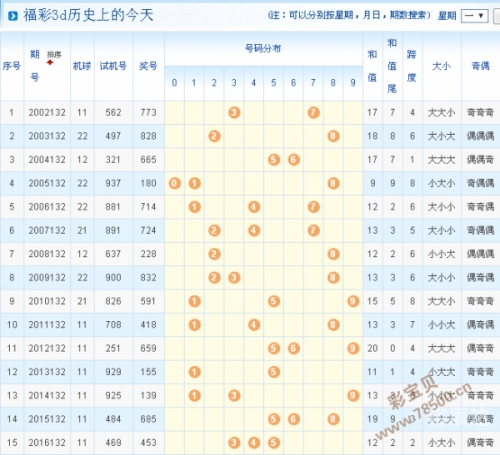Click digit 9 header in number distribution
Image resolution: width=500 pixels, height=455 pixels.
pyautogui.click(x=353, y=83)
